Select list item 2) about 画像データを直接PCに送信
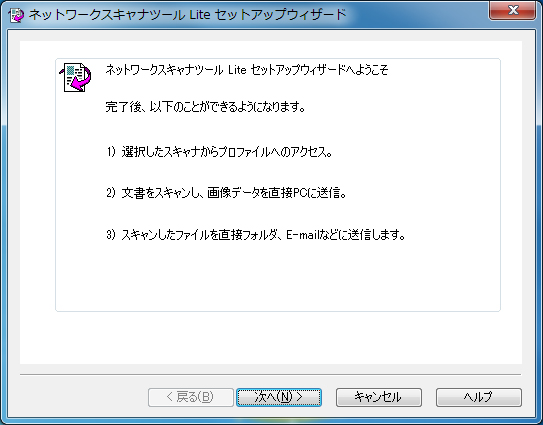The image size is (543, 425). (x=226, y=193)
